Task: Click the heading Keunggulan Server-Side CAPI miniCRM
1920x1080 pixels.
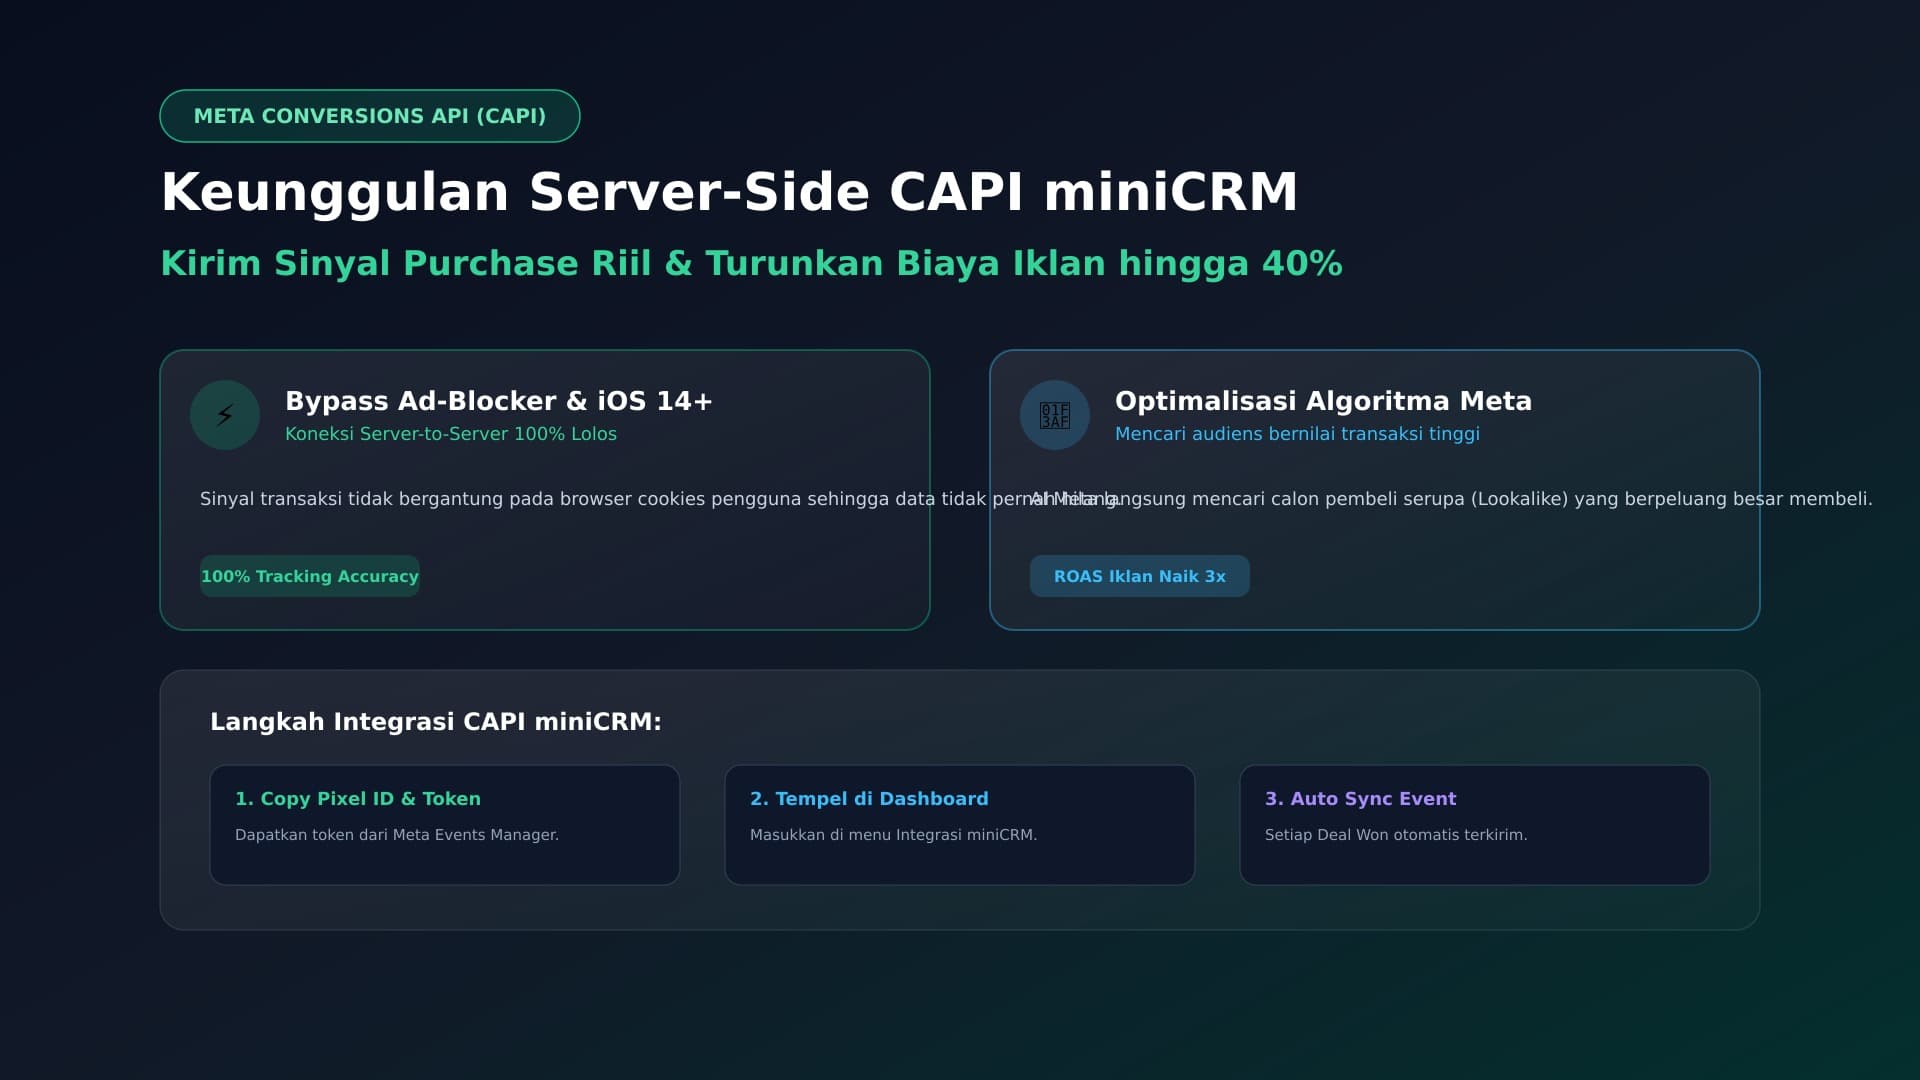Action: pos(729,192)
